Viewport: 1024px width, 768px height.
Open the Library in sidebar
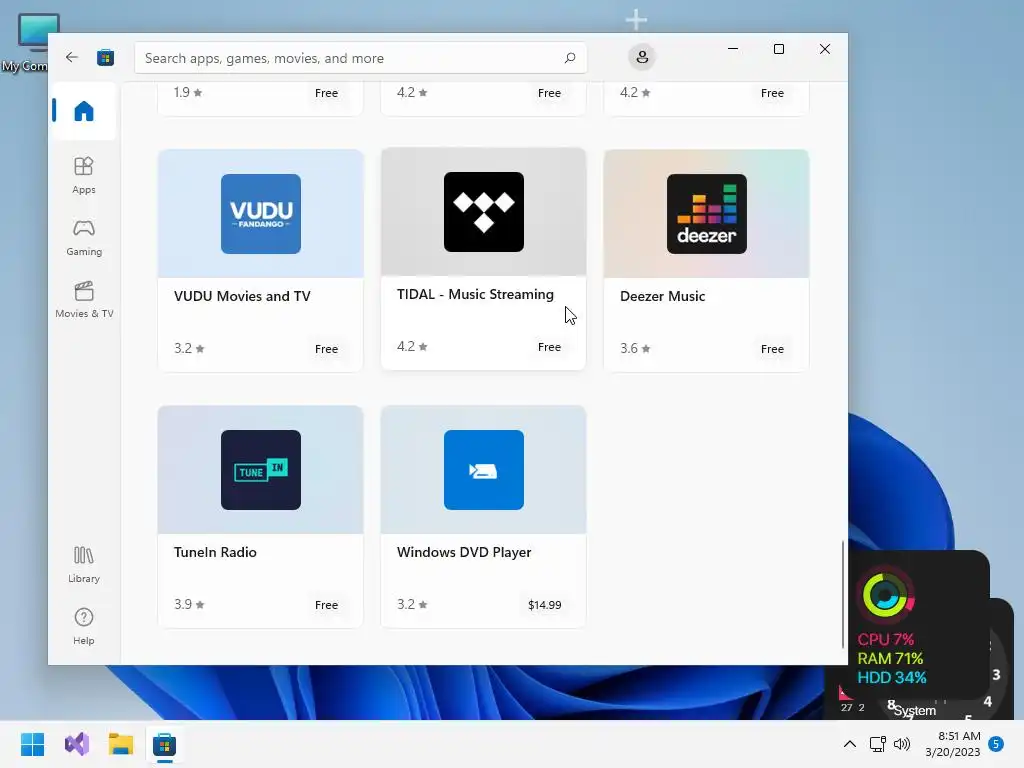pyautogui.click(x=84, y=564)
